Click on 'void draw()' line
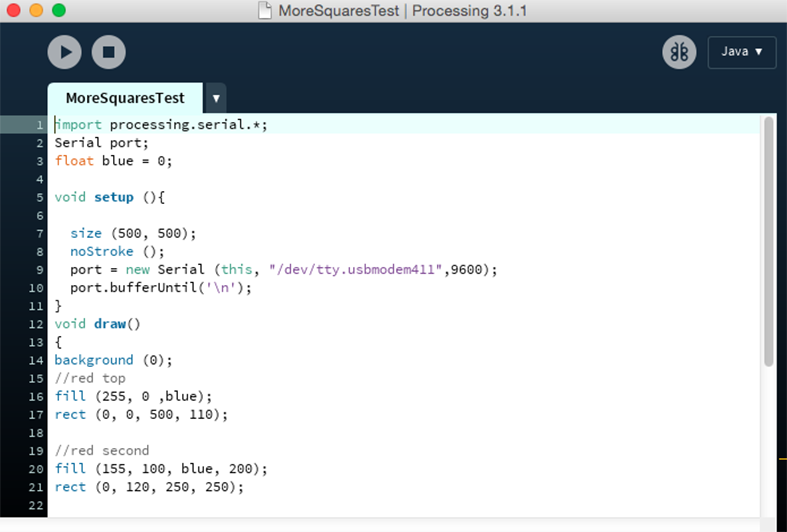This screenshot has height=532, width=787. (x=97, y=324)
